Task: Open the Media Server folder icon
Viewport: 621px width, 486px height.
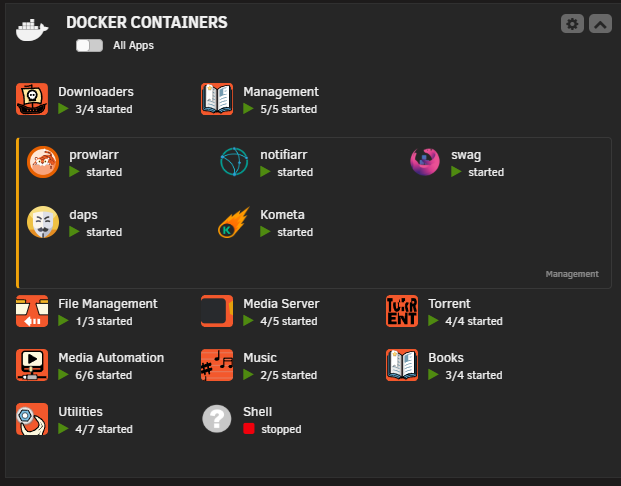Action: (217, 311)
